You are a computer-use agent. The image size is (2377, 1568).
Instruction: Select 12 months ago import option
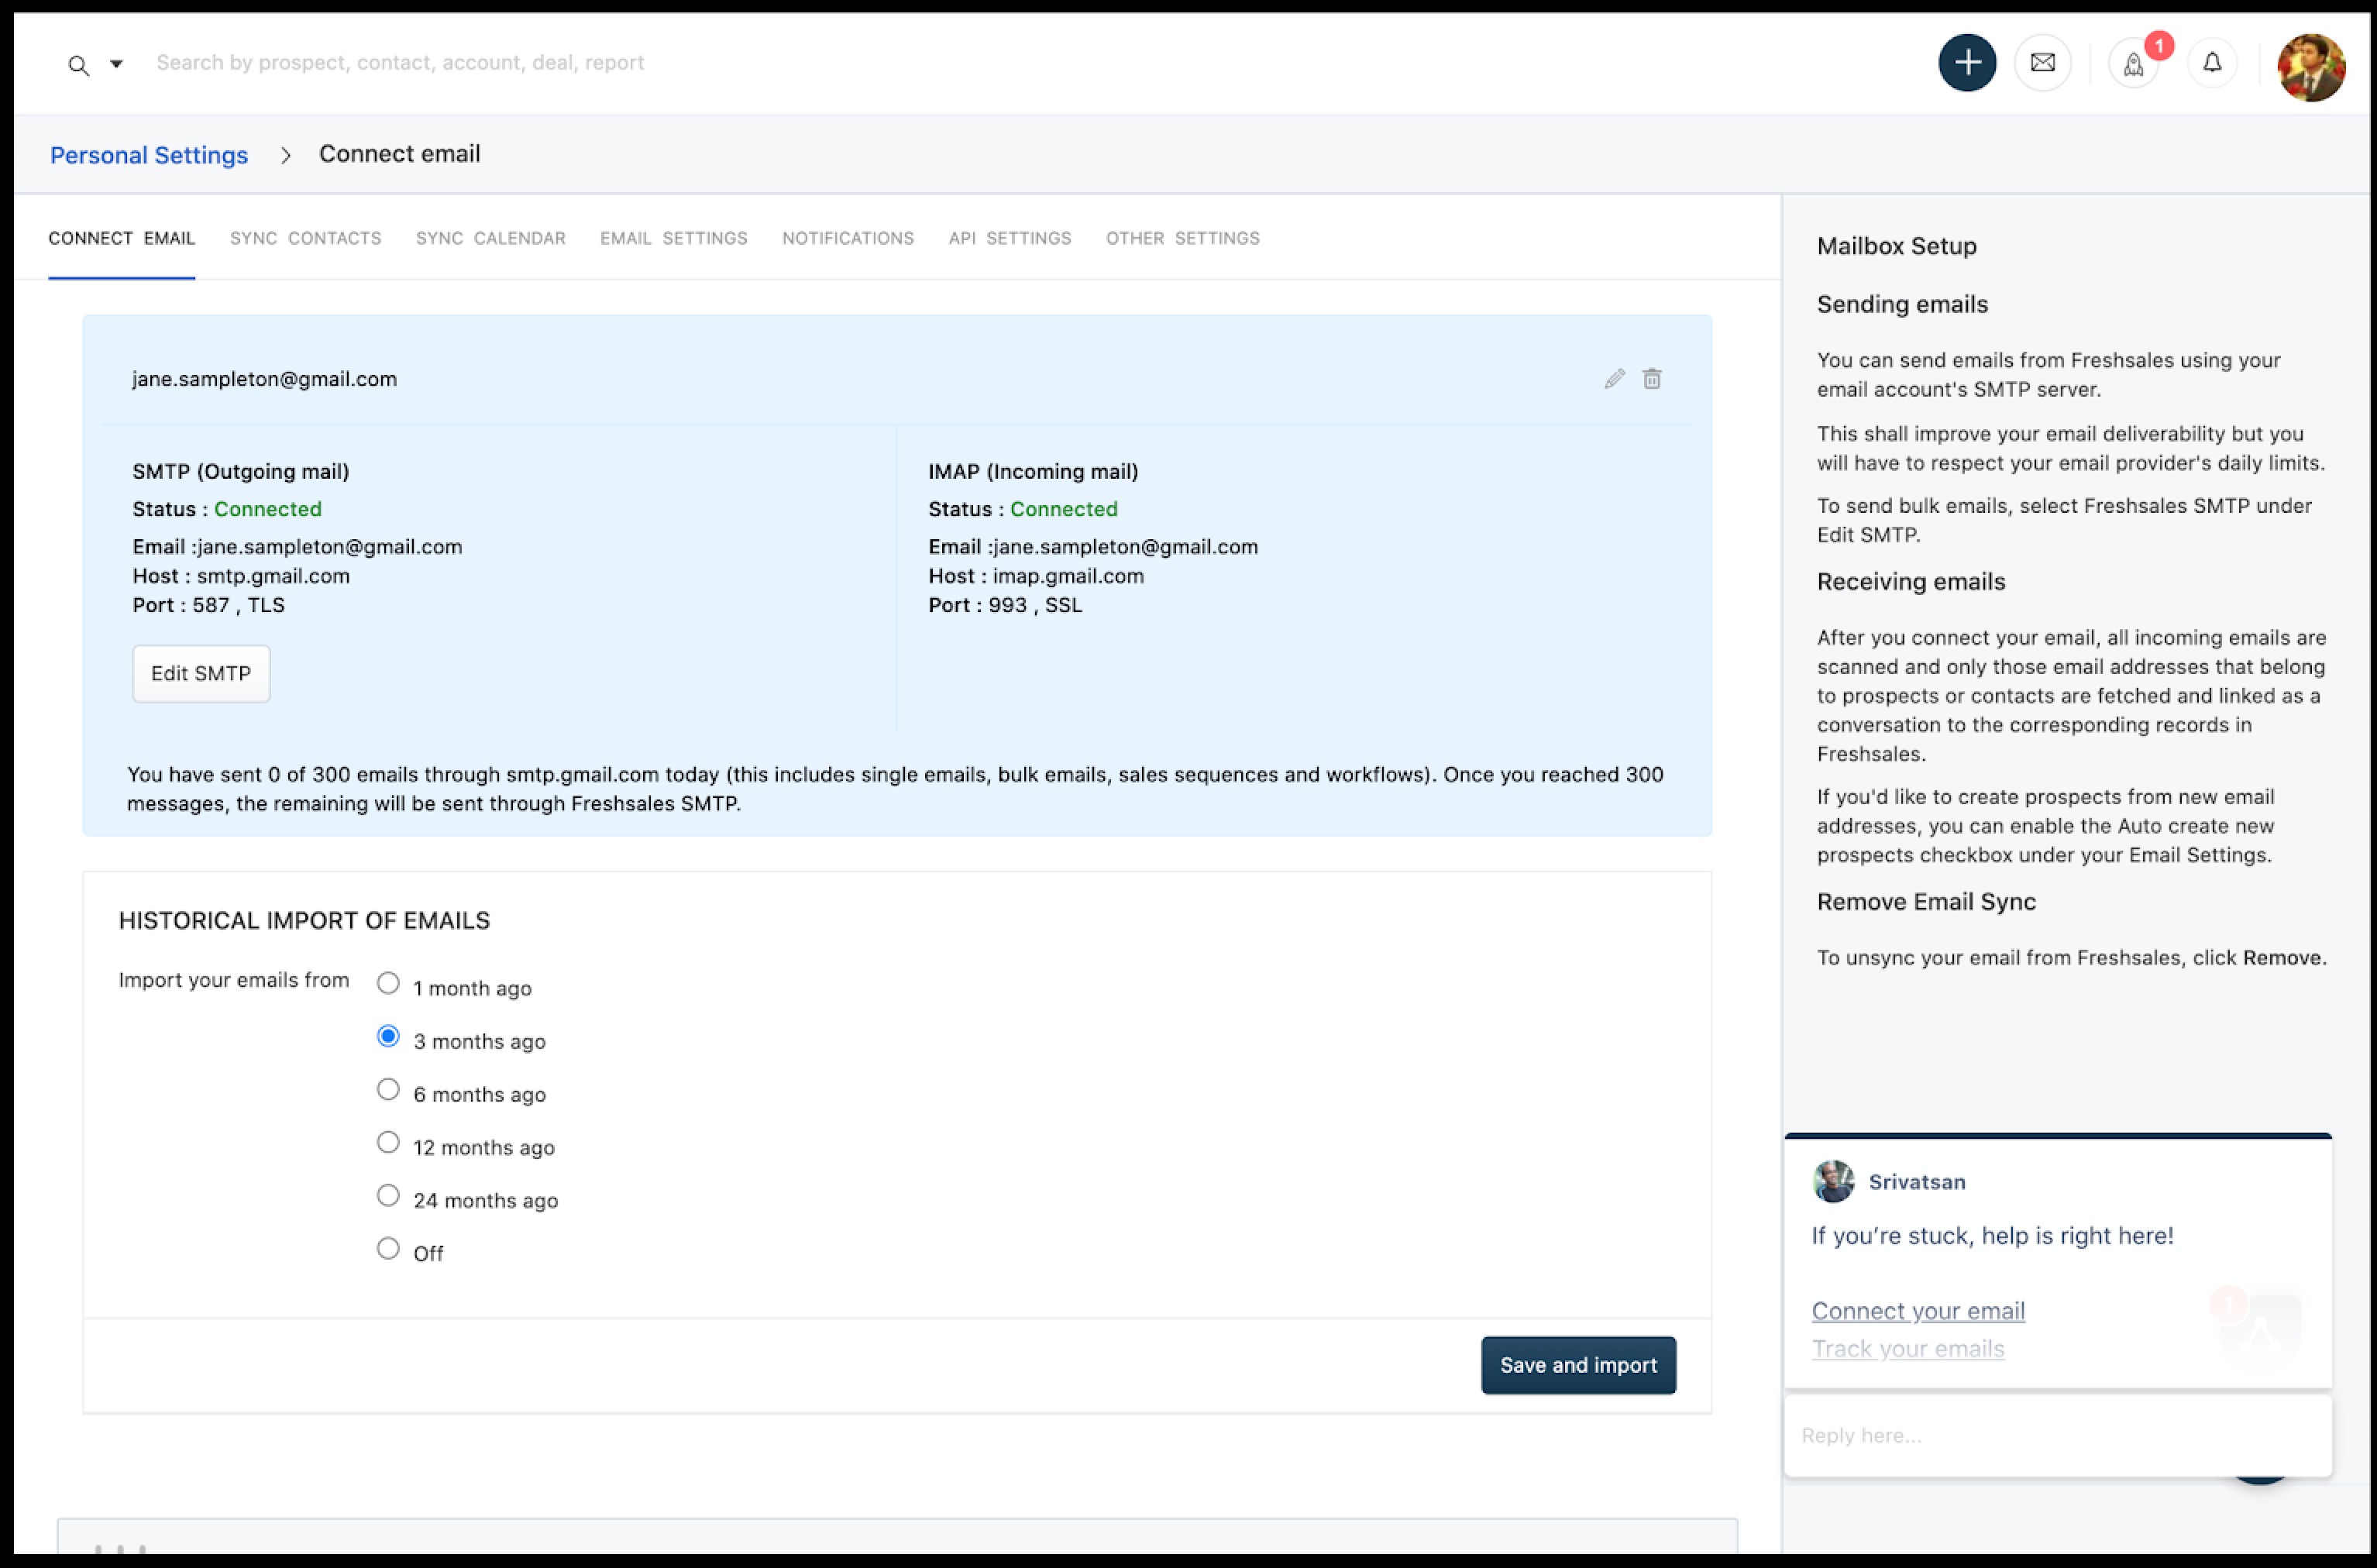(388, 1142)
